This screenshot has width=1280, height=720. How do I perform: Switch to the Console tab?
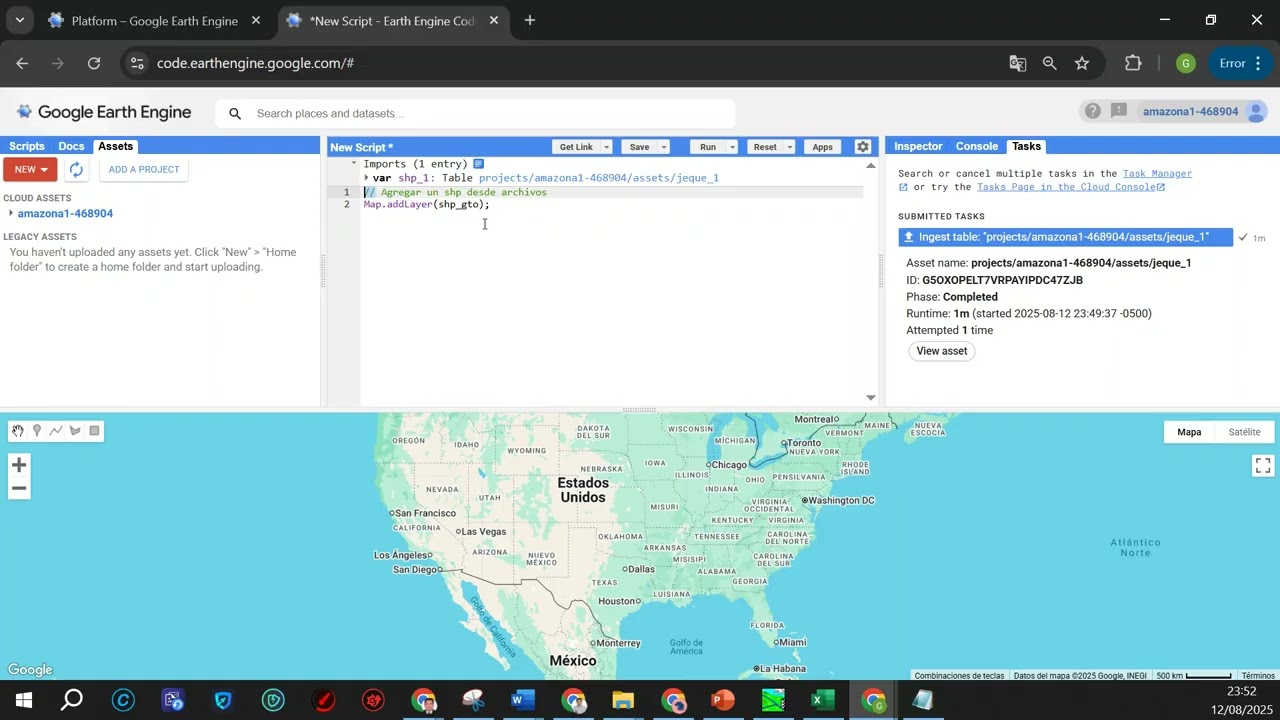click(977, 146)
